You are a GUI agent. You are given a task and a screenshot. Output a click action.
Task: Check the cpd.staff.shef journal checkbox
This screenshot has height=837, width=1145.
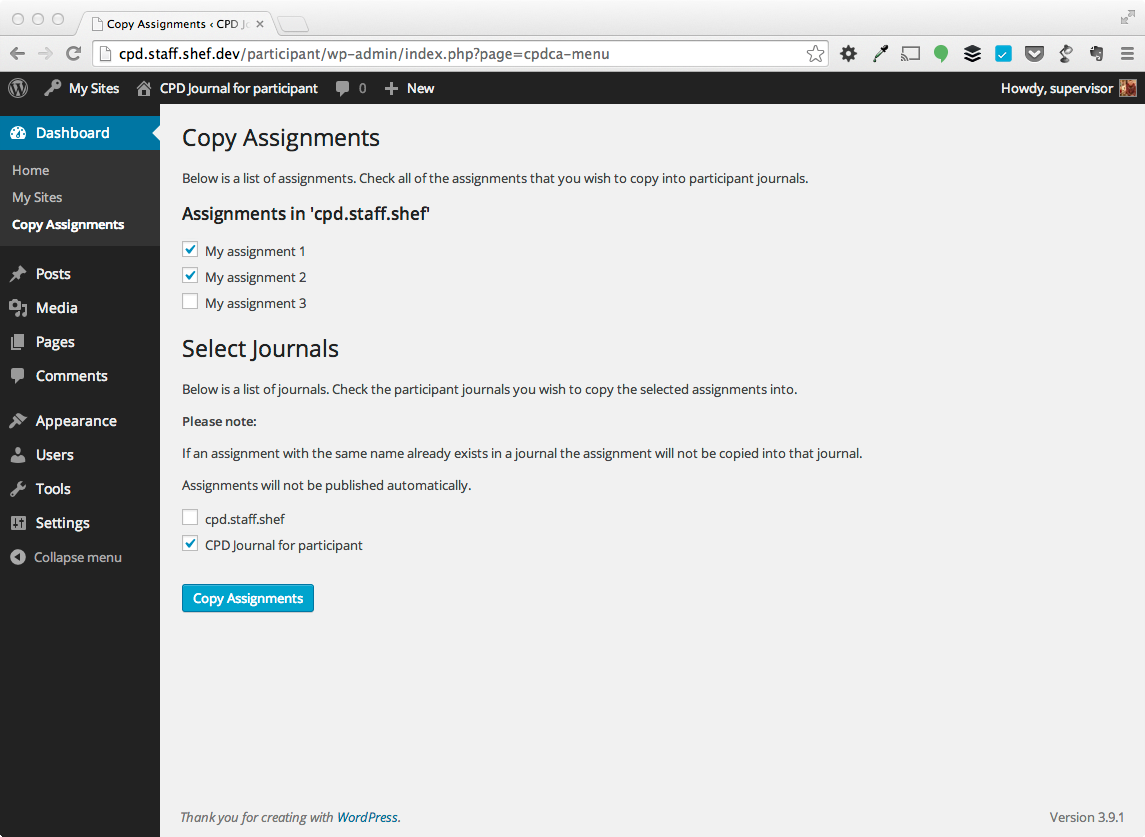(190, 518)
